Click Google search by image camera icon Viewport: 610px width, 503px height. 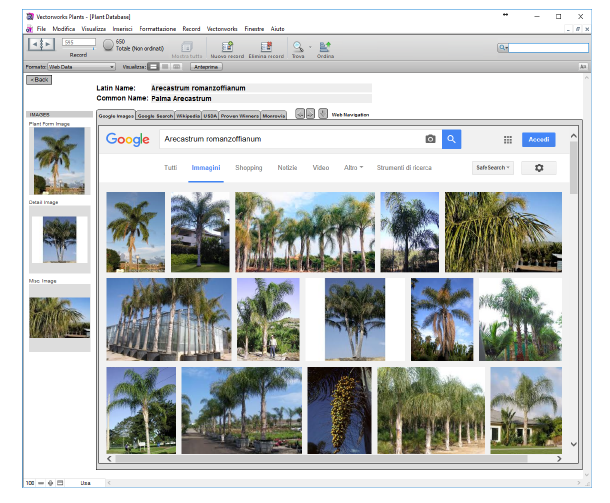[x=430, y=139]
